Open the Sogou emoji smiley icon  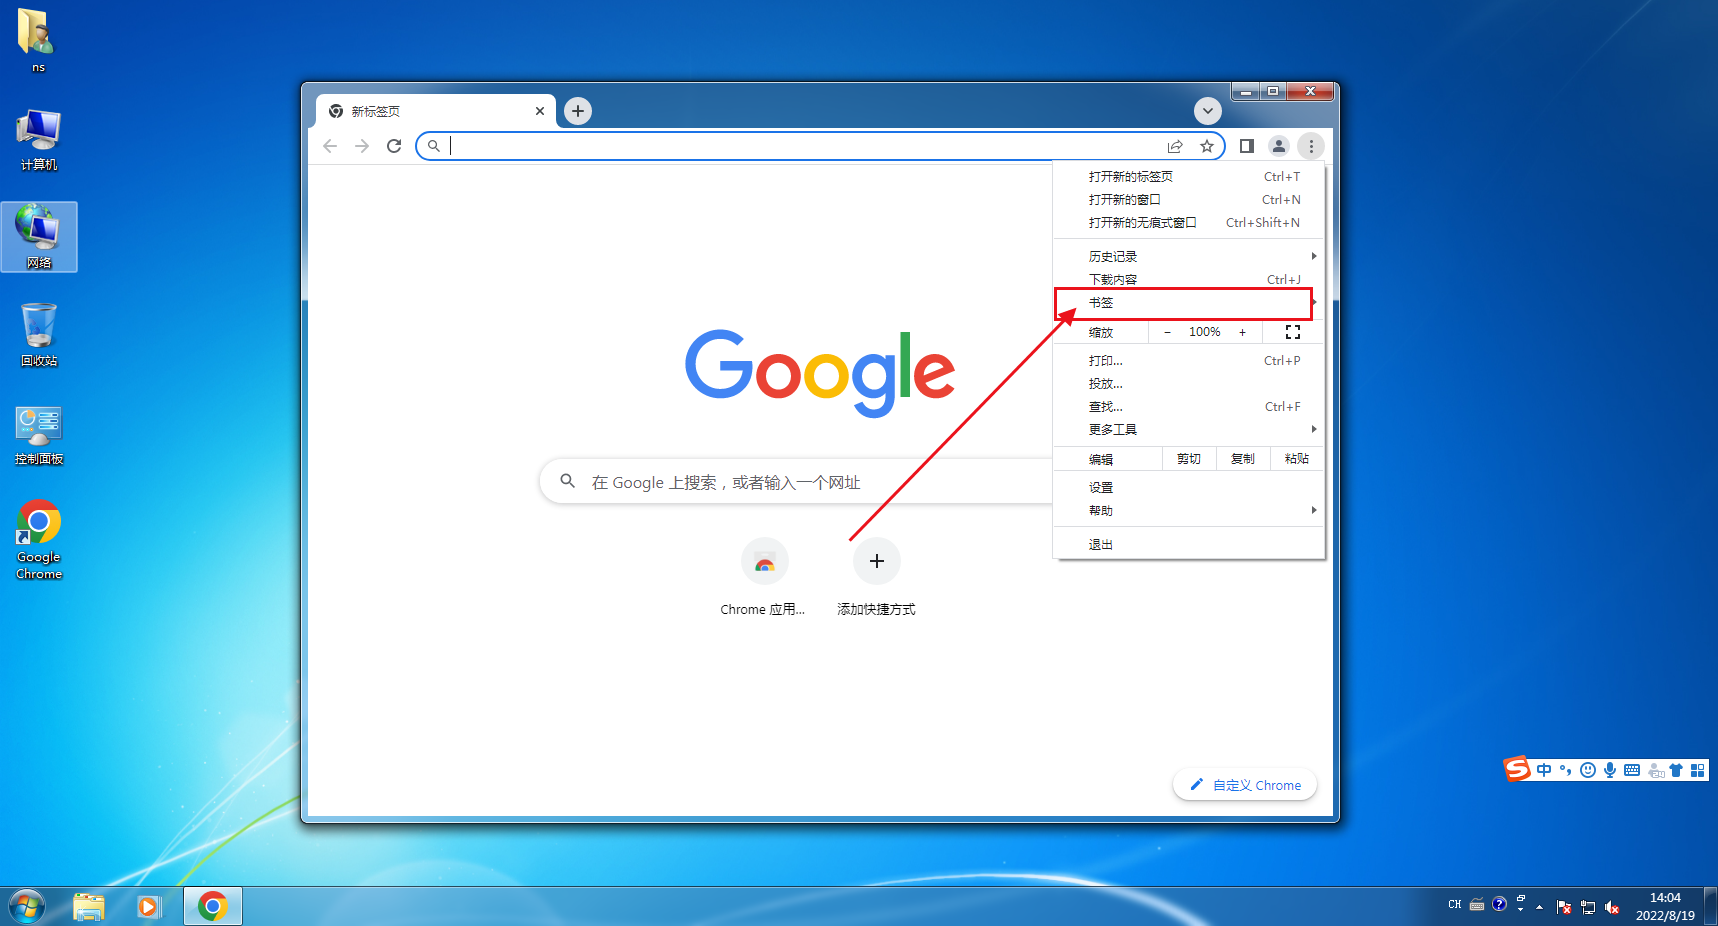(x=1588, y=770)
